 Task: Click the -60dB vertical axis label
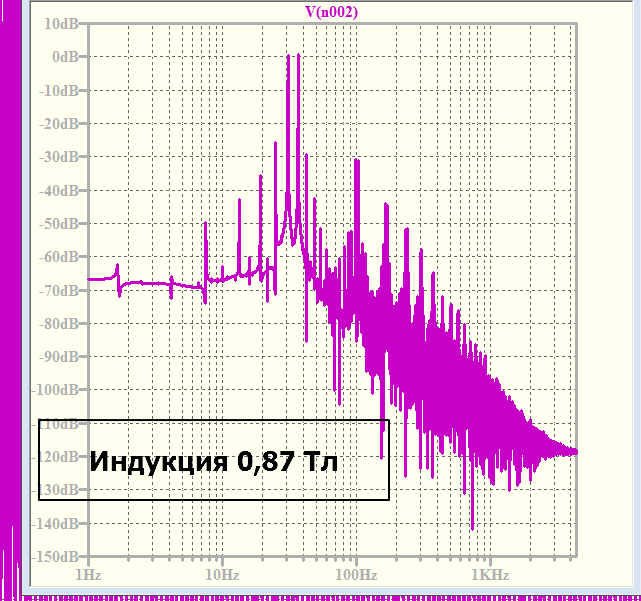coord(58,257)
